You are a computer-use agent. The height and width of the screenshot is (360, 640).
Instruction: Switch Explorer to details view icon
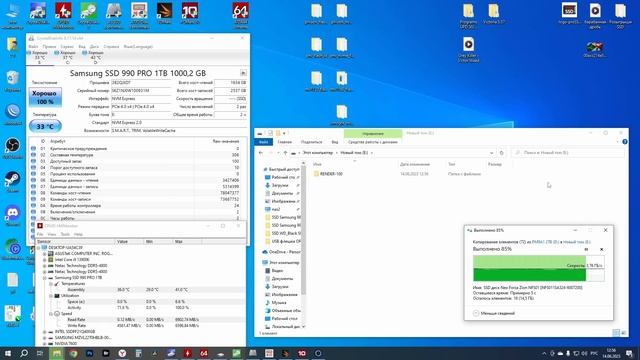click(x=616, y=333)
